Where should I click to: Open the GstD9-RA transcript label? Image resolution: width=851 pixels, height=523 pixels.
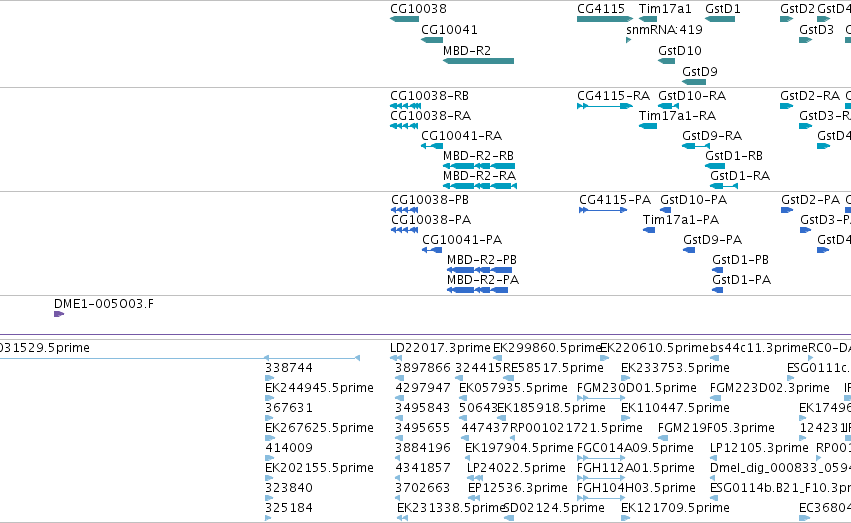click(x=712, y=136)
